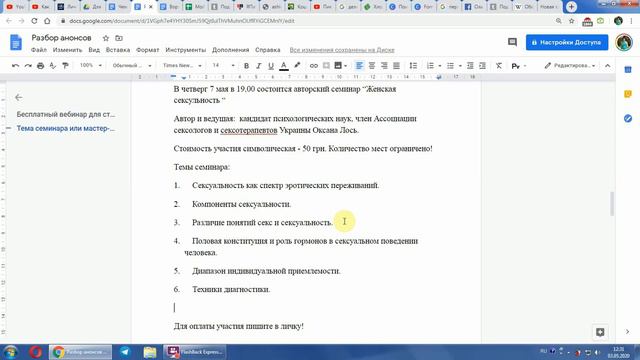Open the Редактирование mode dropdown
The image size is (640, 360).
[569, 65]
